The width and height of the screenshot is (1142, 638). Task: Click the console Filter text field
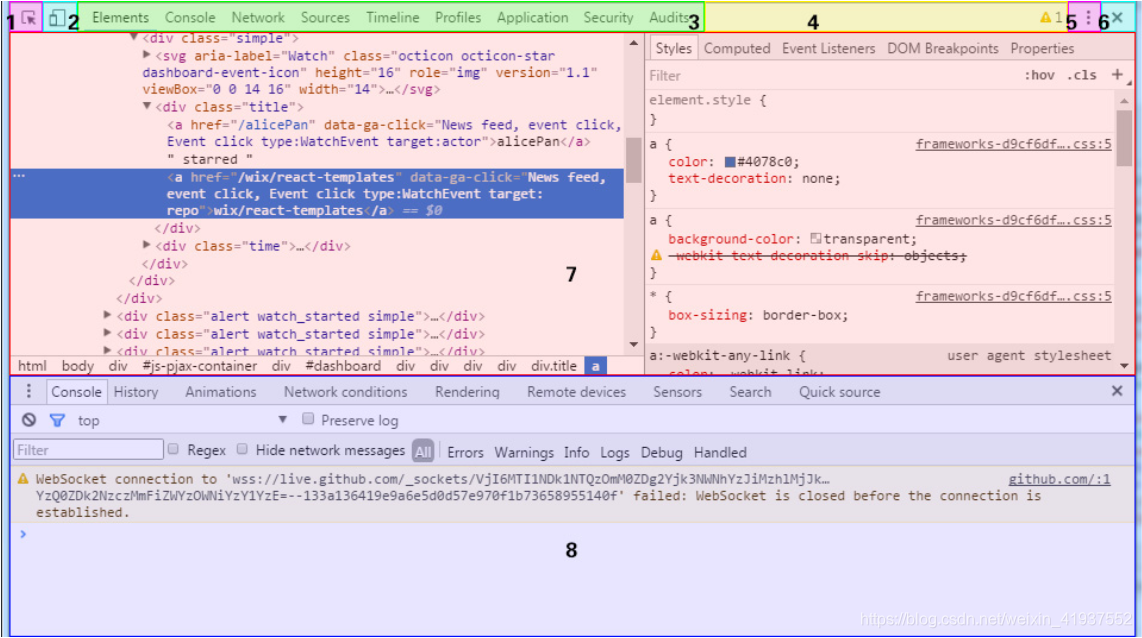click(x=88, y=449)
